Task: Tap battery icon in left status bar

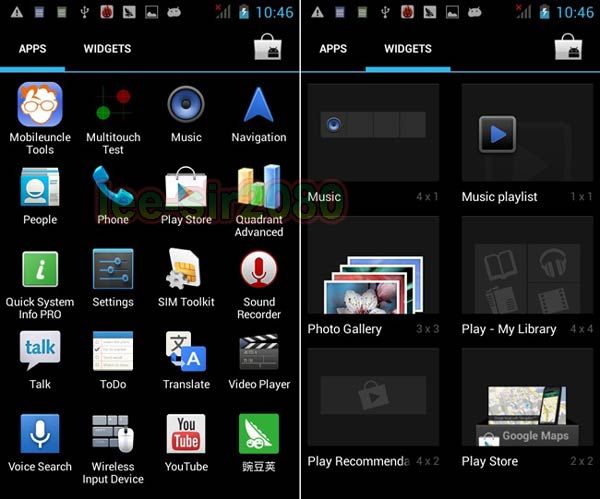Action: 244,12
